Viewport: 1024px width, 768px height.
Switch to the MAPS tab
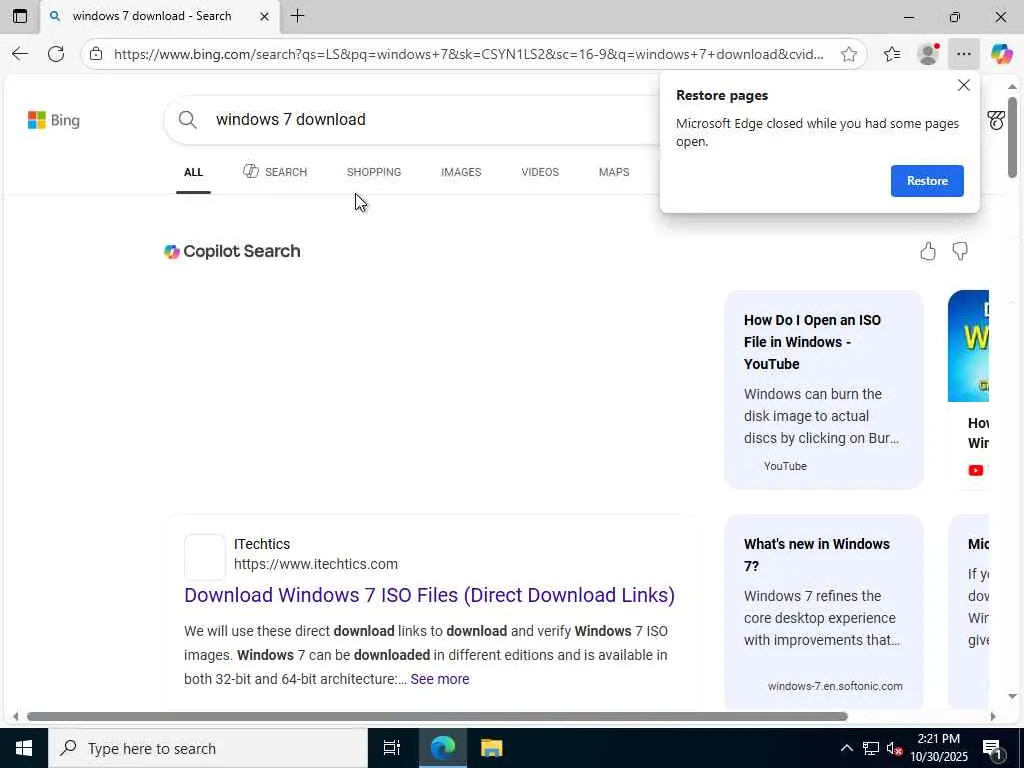click(x=614, y=172)
